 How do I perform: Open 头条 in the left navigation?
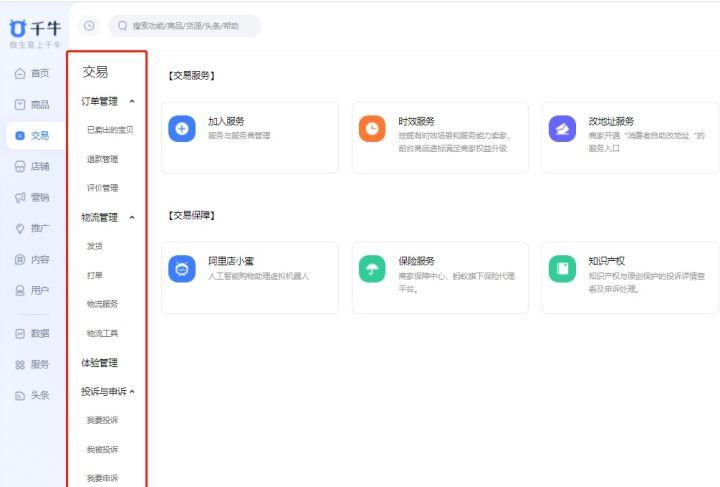pos(39,395)
